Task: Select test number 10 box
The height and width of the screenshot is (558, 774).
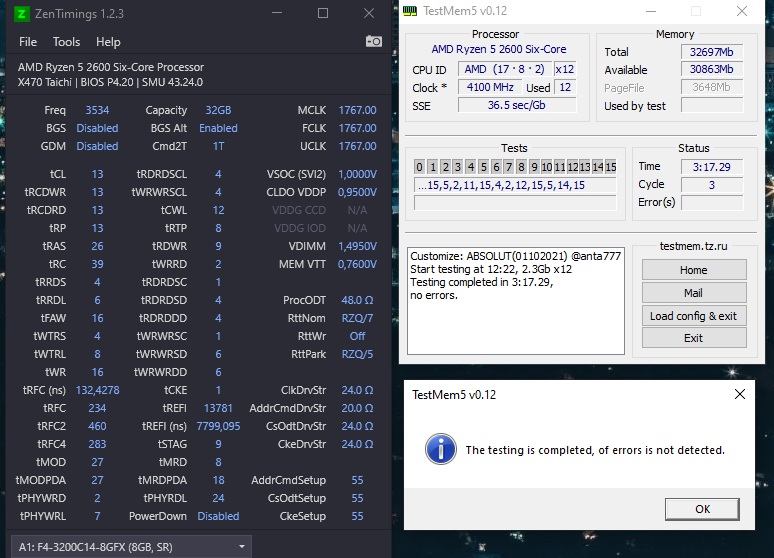Action: (x=546, y=167)
